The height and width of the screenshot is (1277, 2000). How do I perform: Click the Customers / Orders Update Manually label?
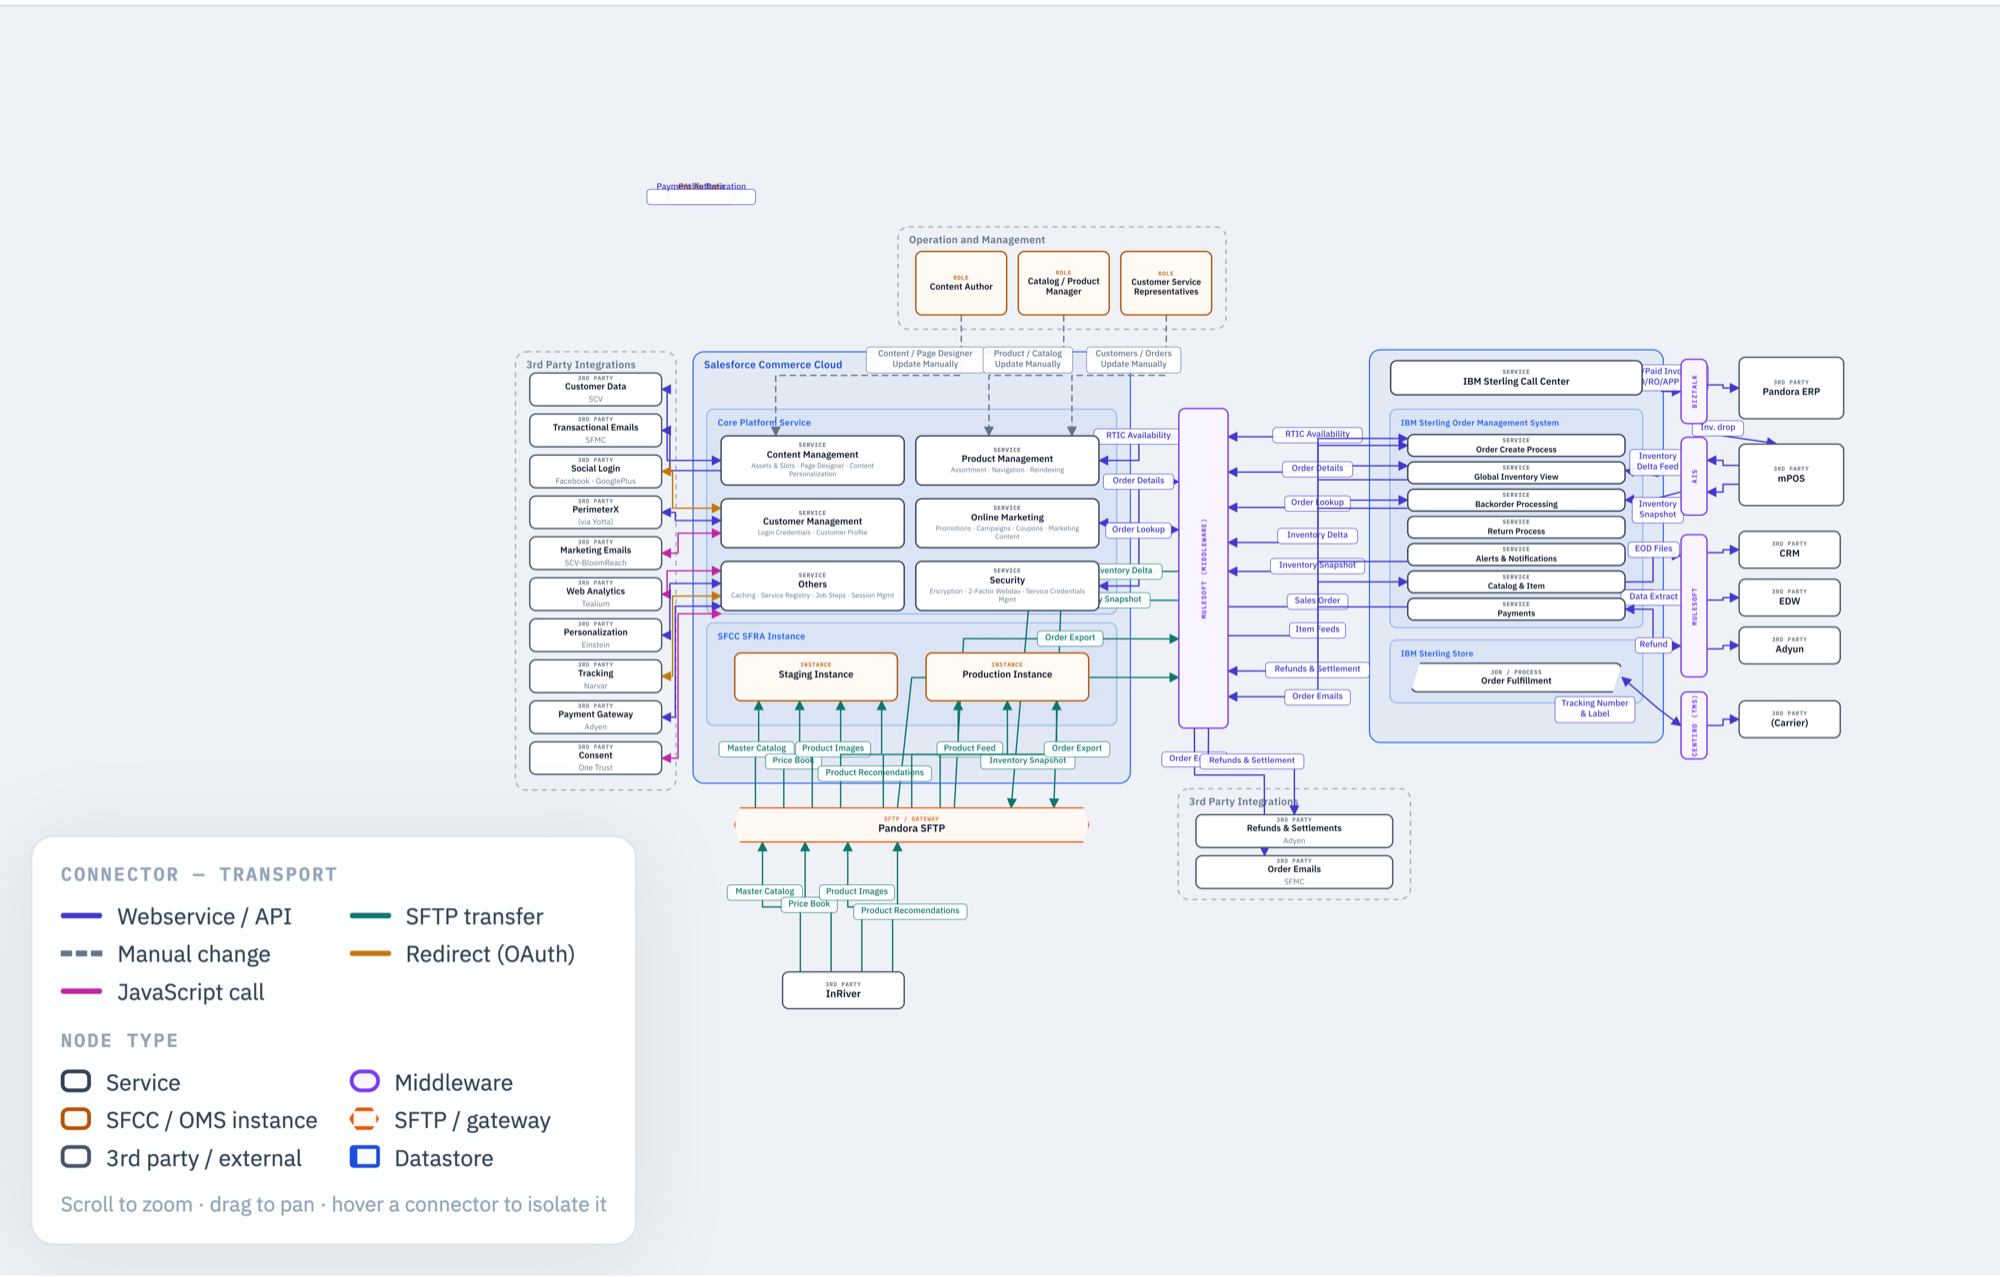click(x=1133, y=359)
